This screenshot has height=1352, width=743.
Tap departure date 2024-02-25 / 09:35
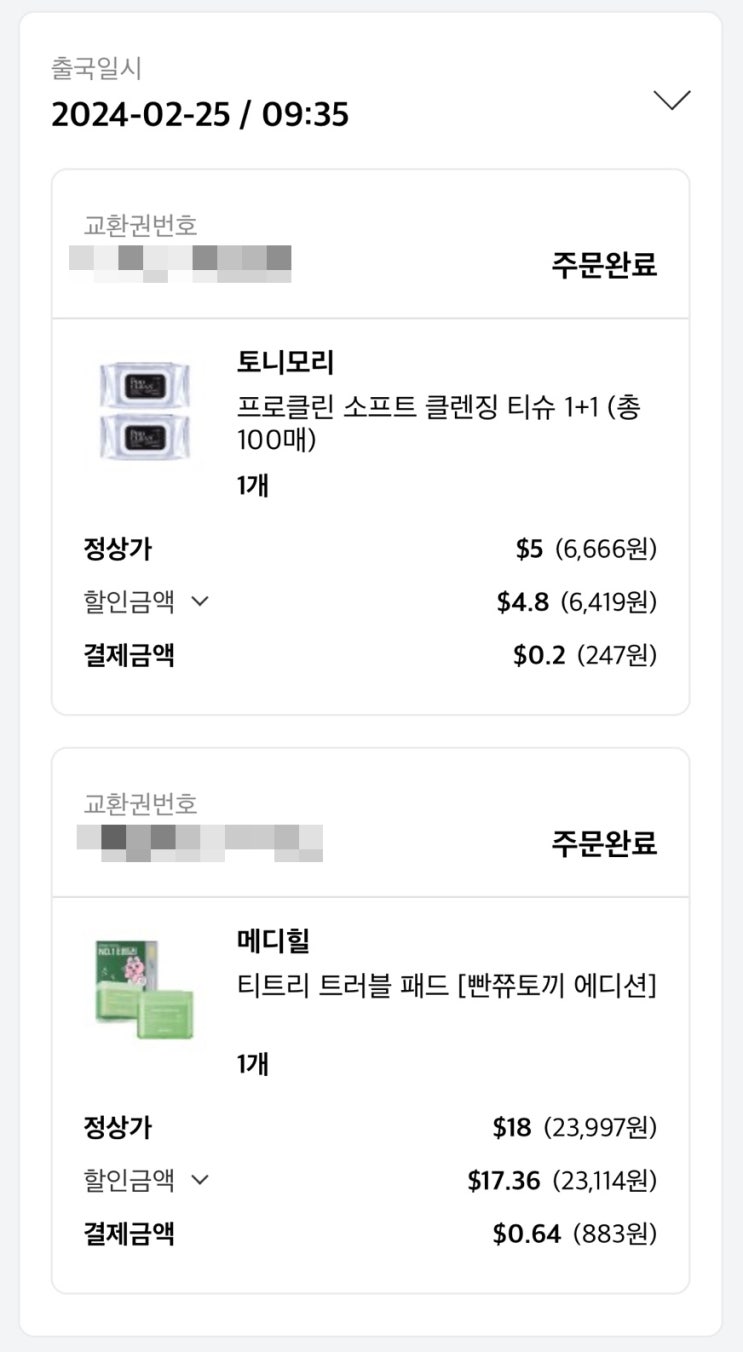[x=200, y=114]
